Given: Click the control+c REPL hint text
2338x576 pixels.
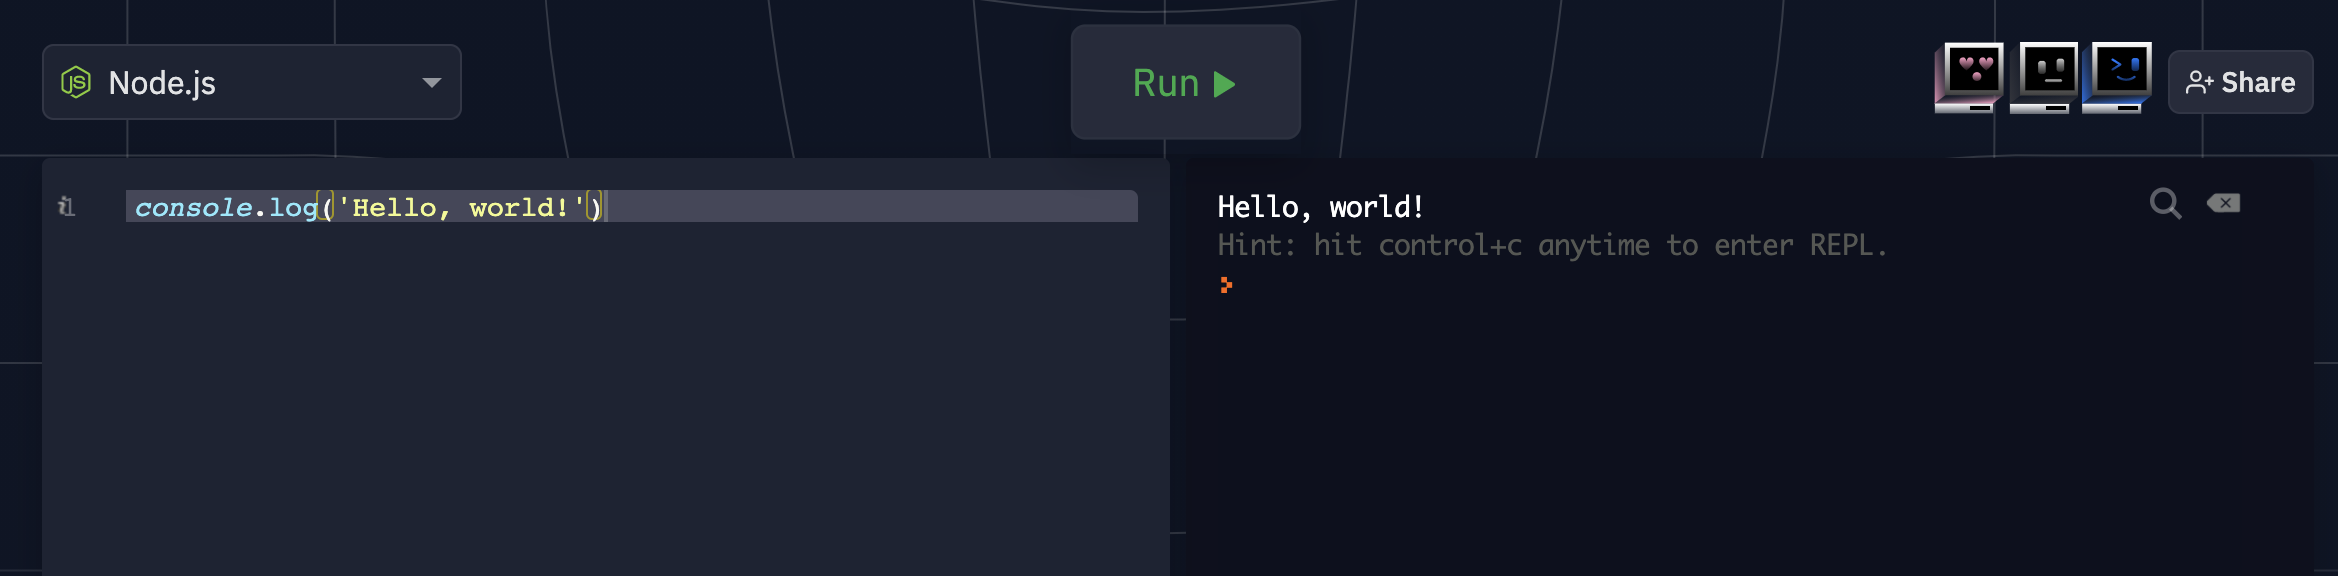Looking at the screenshot, I should tap(1551, 246).
